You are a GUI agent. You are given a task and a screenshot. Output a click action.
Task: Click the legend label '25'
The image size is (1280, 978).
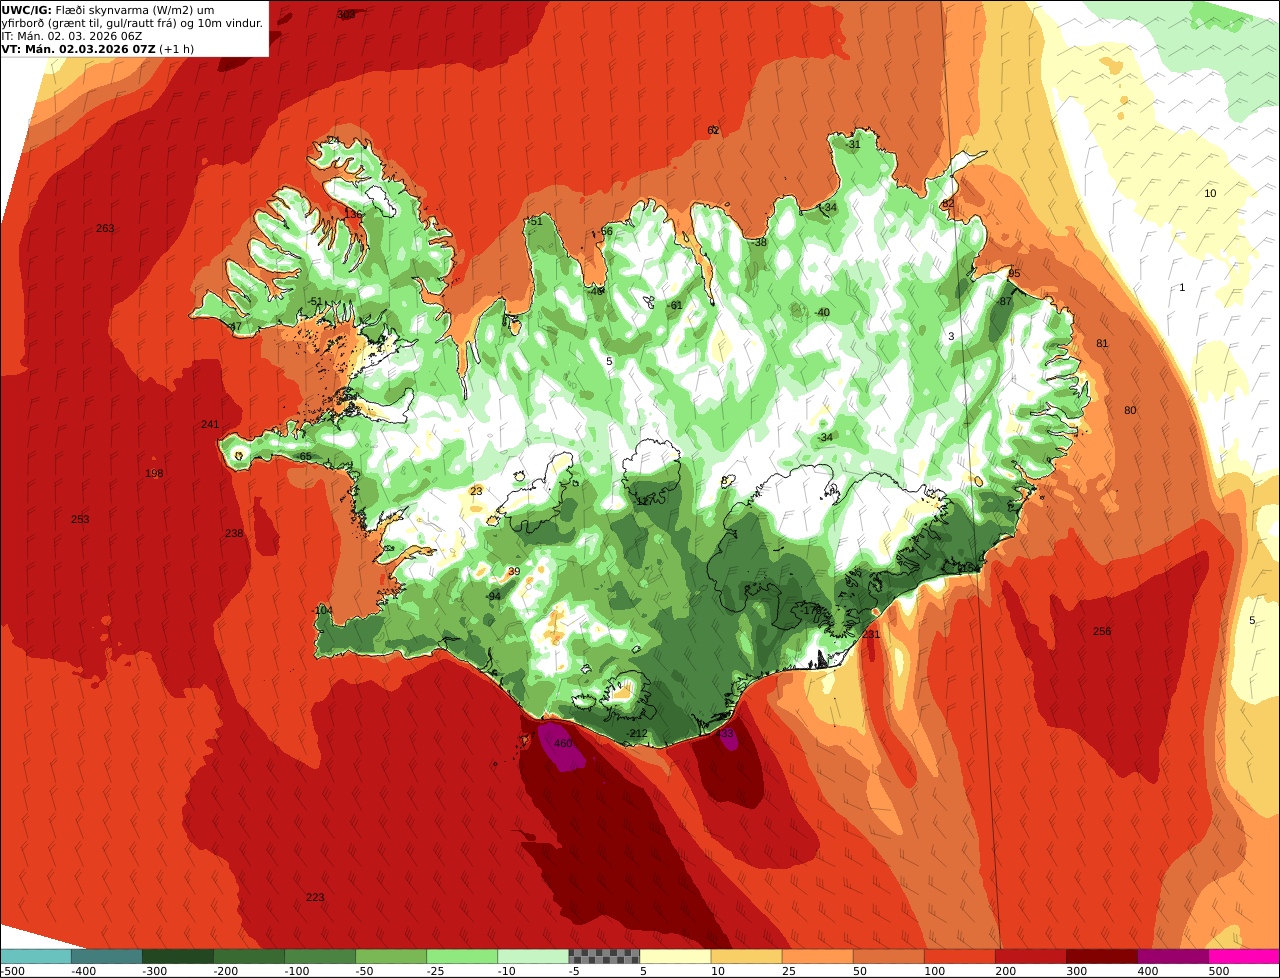pos(791,970)
